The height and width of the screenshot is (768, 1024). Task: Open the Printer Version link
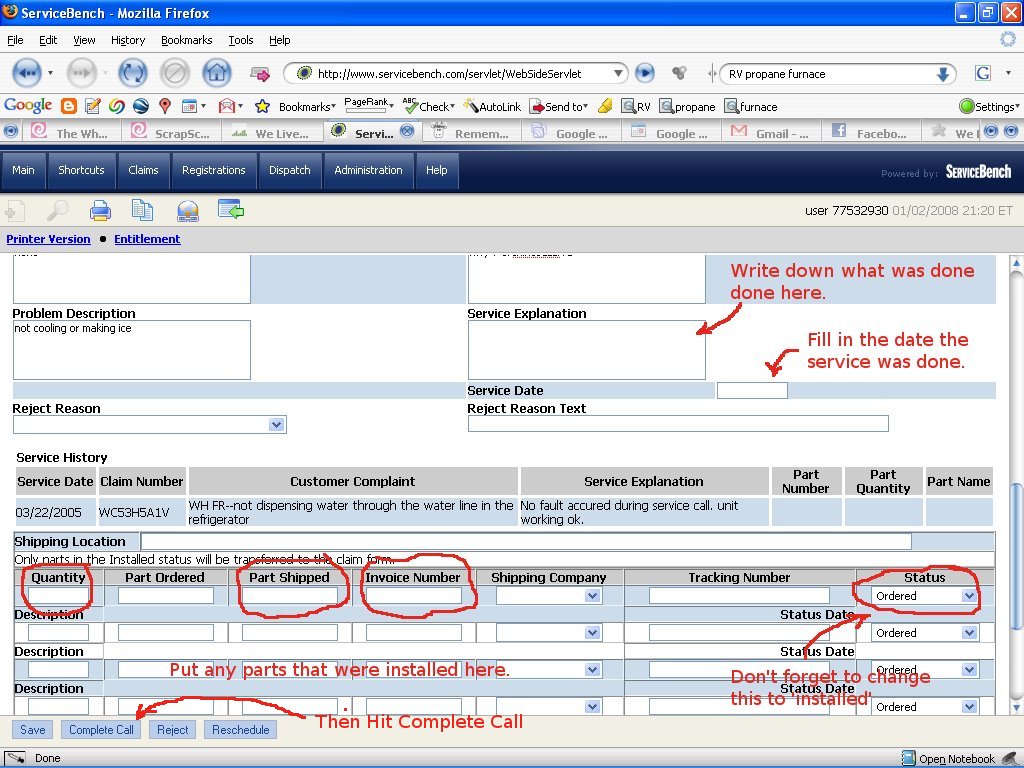point(48,239)
